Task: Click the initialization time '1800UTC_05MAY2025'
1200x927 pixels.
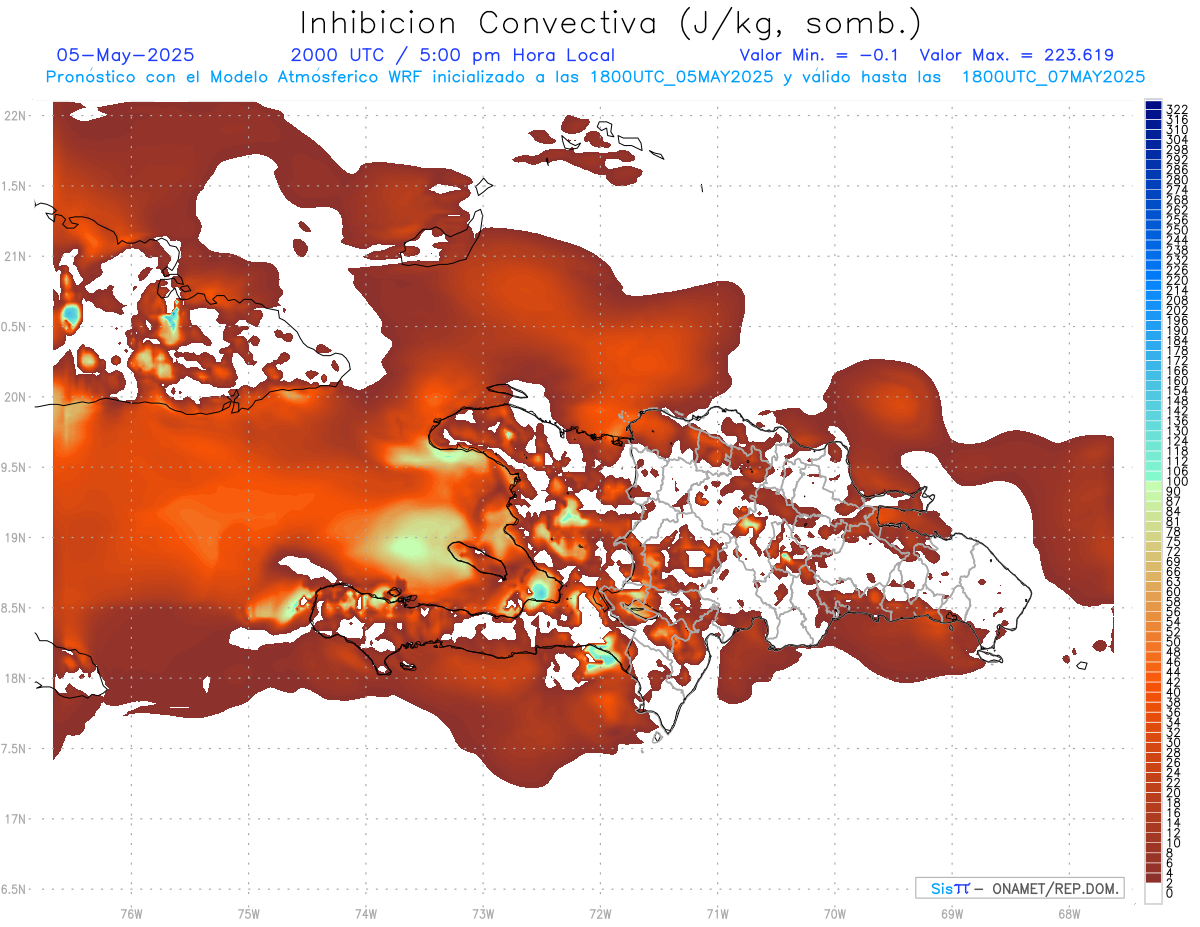Action: pyautogui.click(x=682, y=77)
